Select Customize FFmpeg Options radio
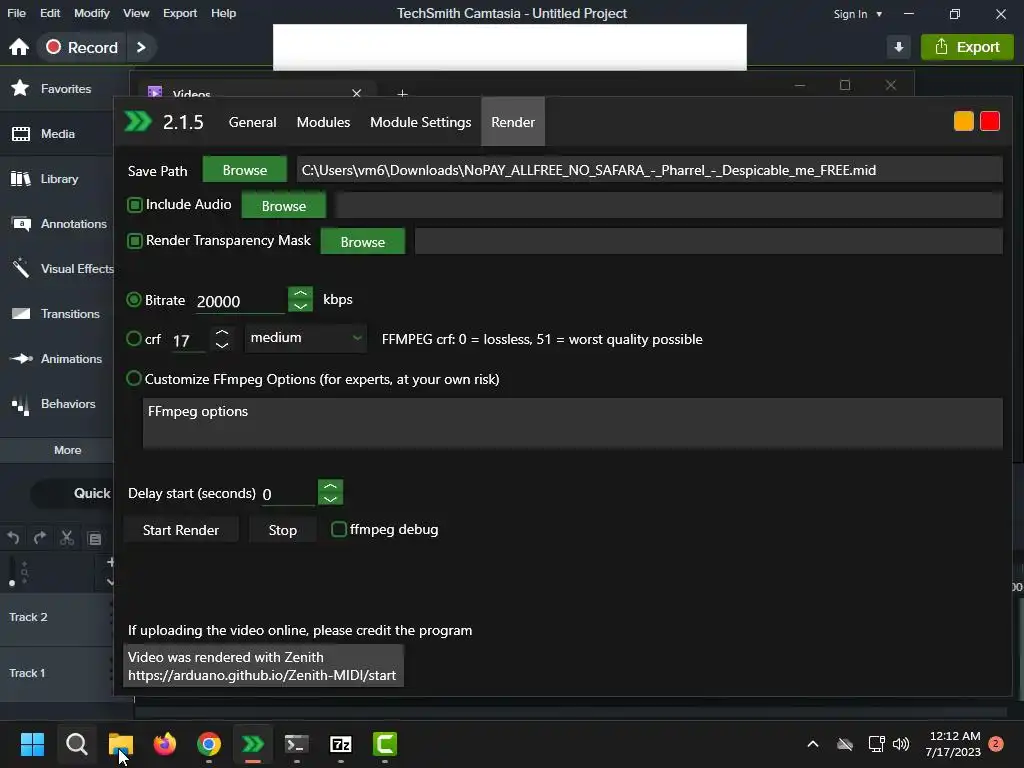This screenshot has width=1024, height=768. [134, 378]
